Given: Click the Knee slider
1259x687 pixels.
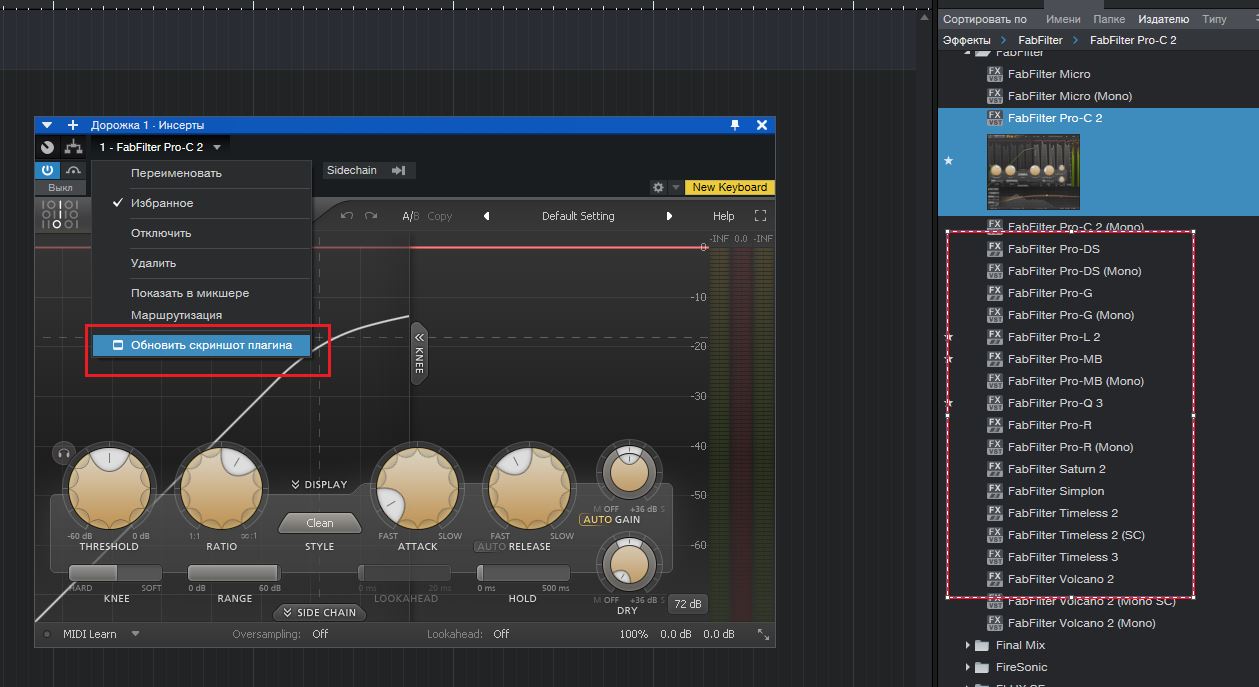Looking at the screenshot, I should pyautogui.click(x=115, y=573).
